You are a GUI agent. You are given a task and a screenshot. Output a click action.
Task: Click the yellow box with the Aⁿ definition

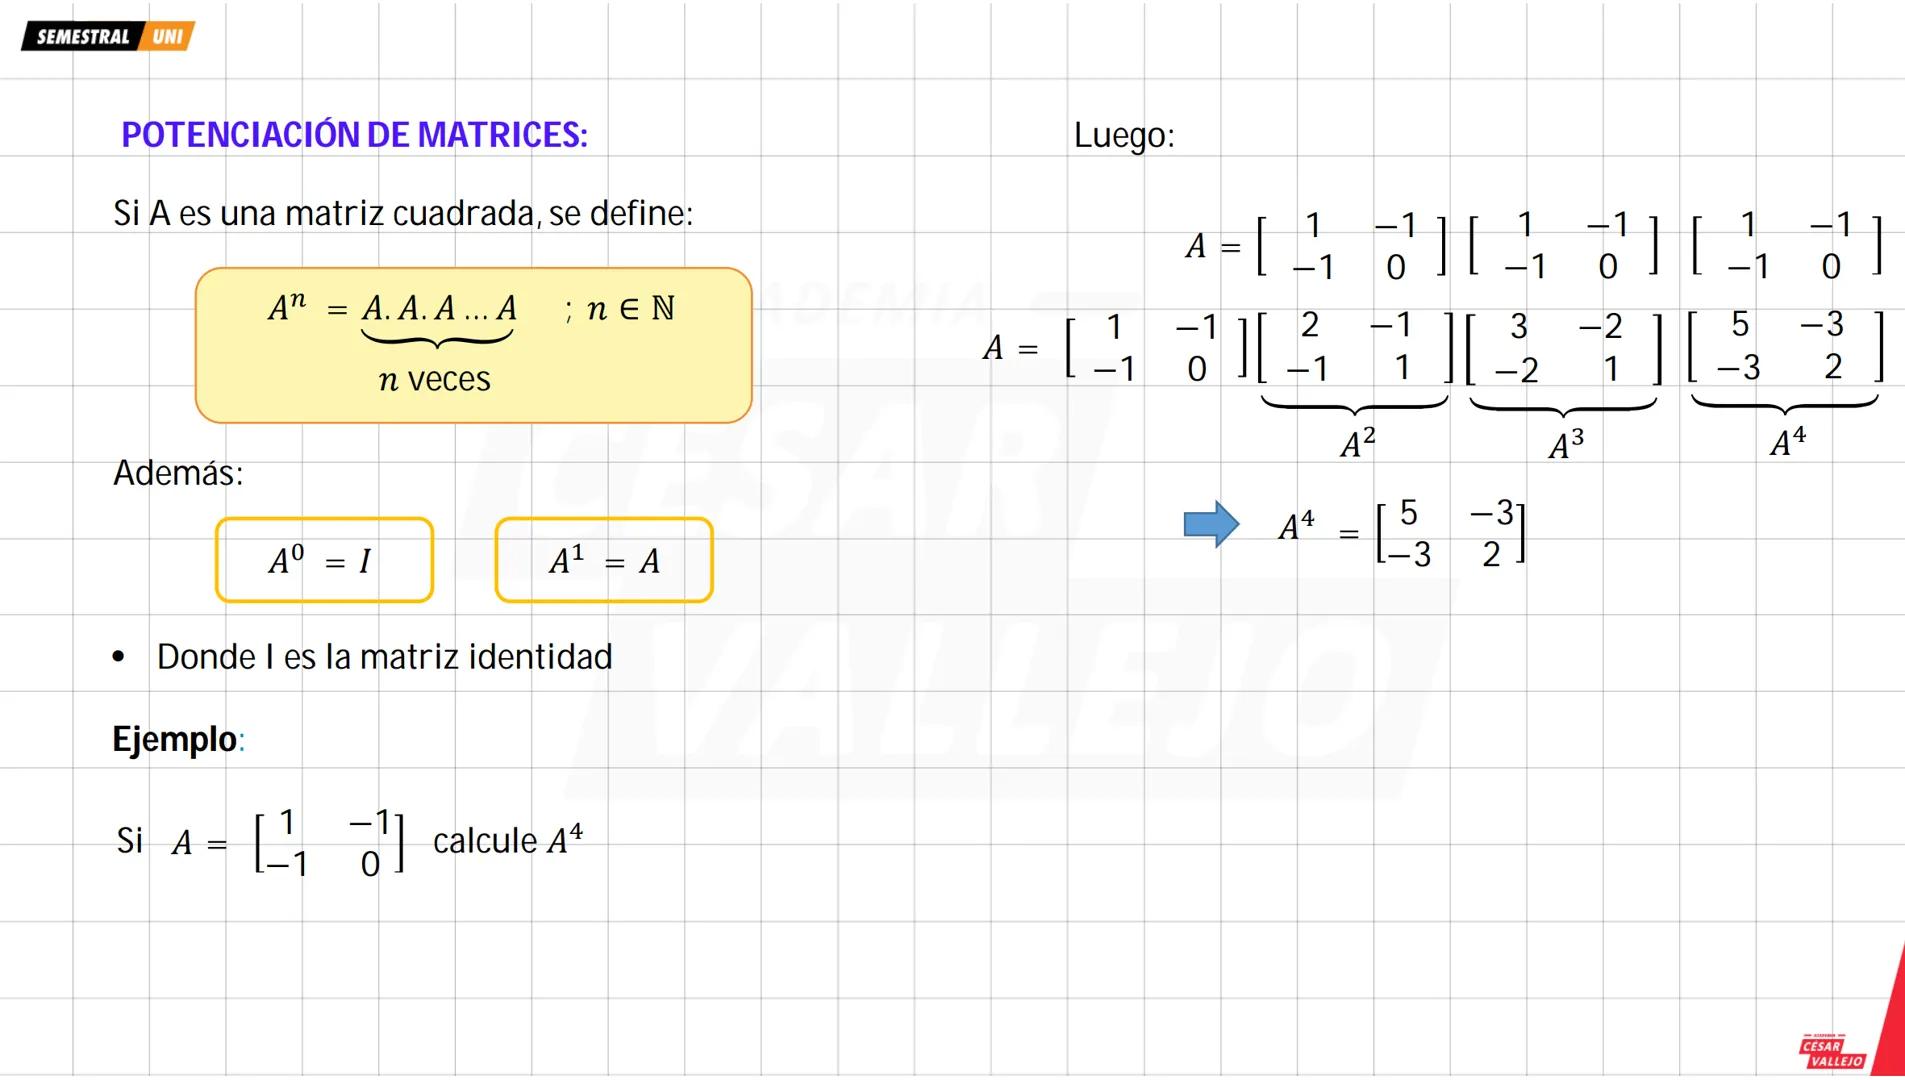[x=473, y=345]
